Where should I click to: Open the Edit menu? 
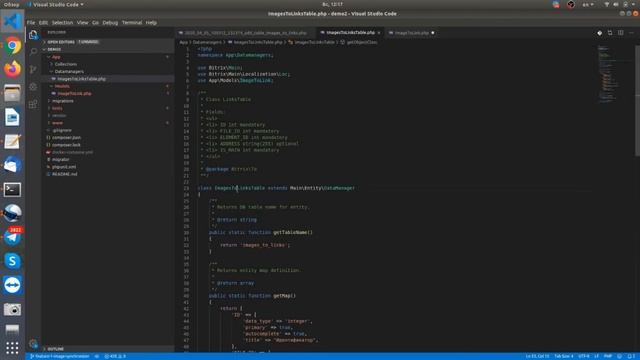coord(43,23)
